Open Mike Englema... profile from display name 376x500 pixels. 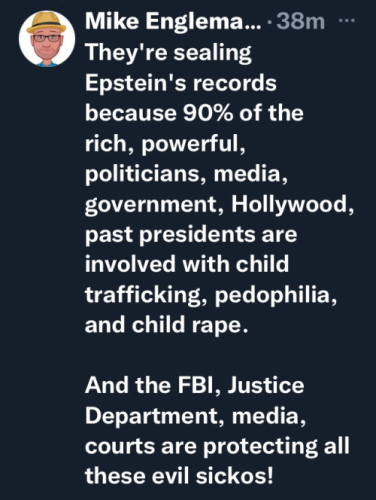pyautogui.click(x=174, y=22)
